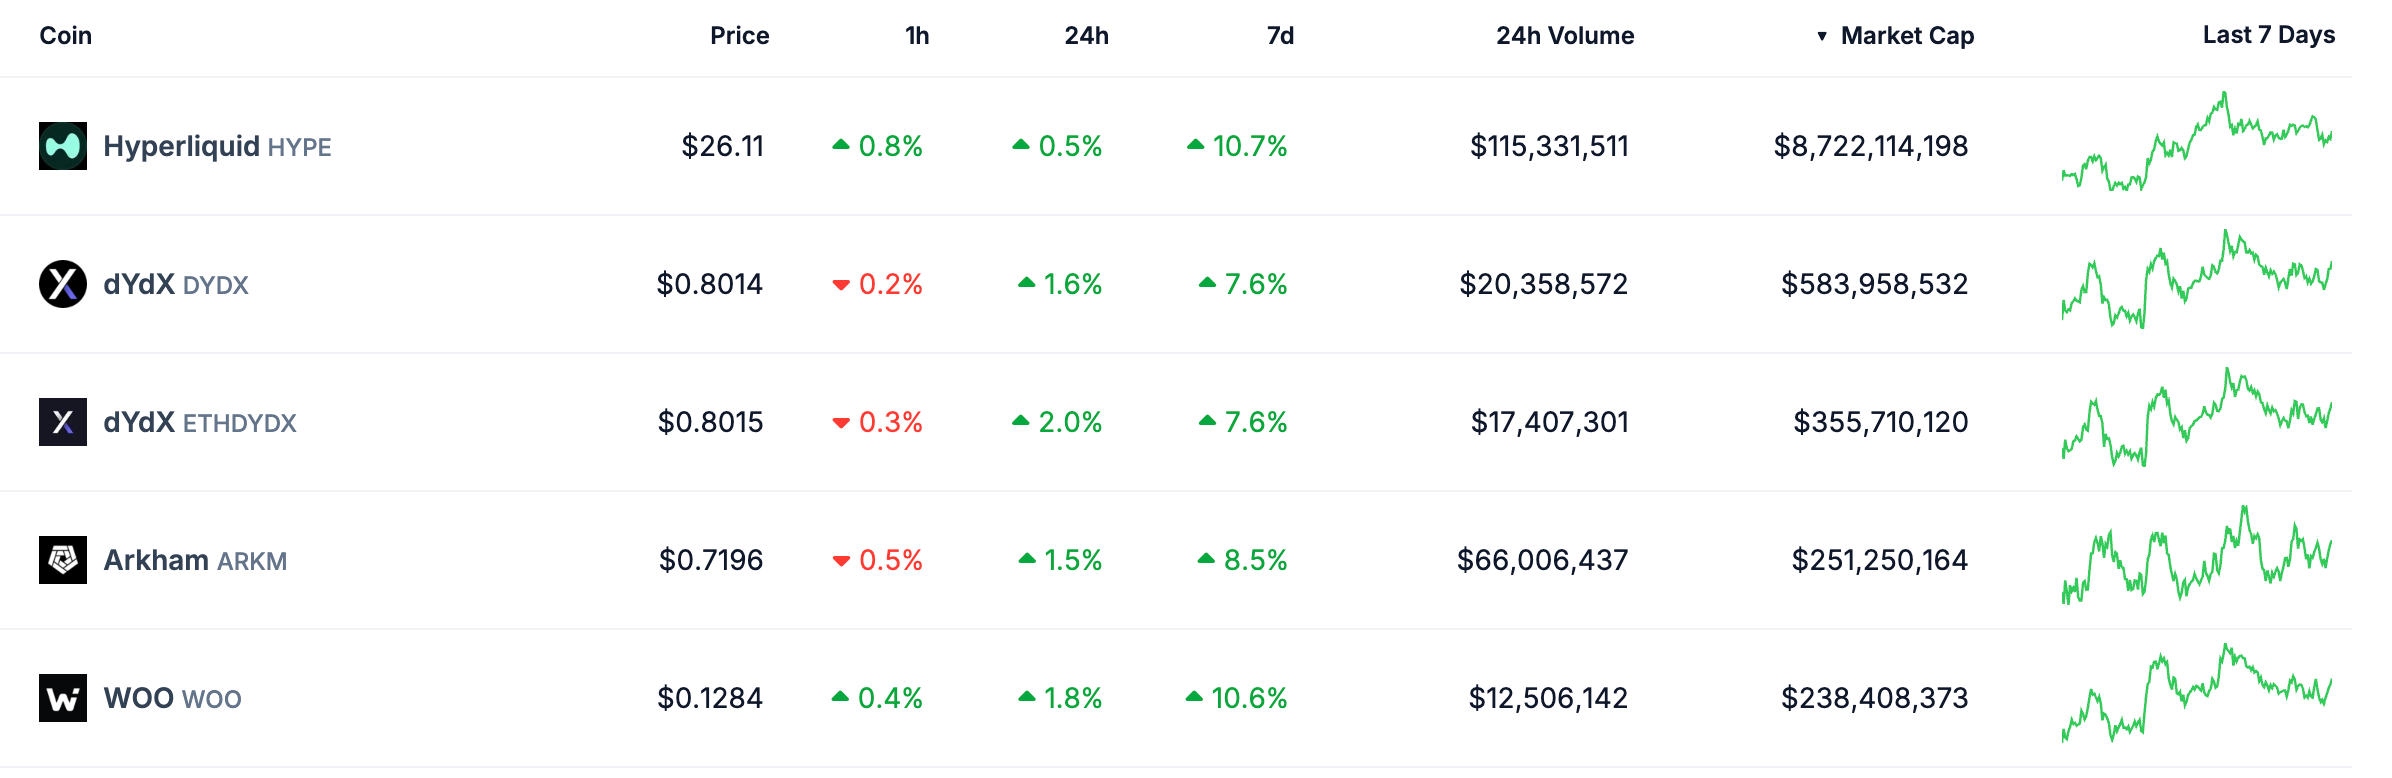Sort by the 1h change column
Screen dimensions: 2392x778
pyautogui.click(x=916, y=36)
